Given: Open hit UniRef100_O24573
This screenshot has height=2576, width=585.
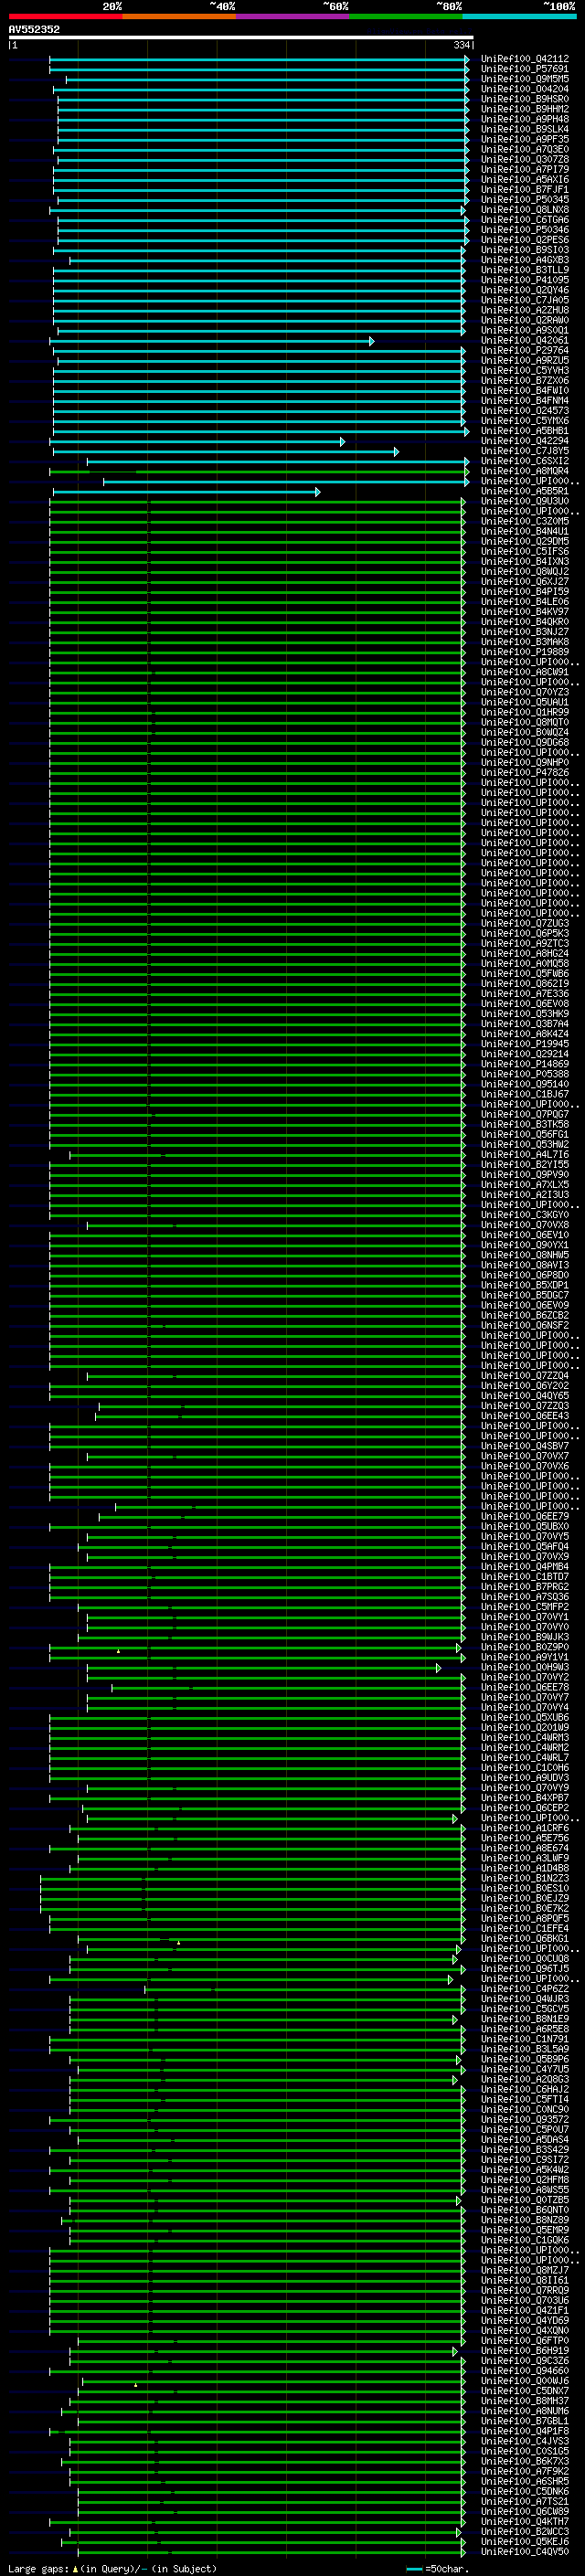Looking at the screenshot, I should click(524, 411).
